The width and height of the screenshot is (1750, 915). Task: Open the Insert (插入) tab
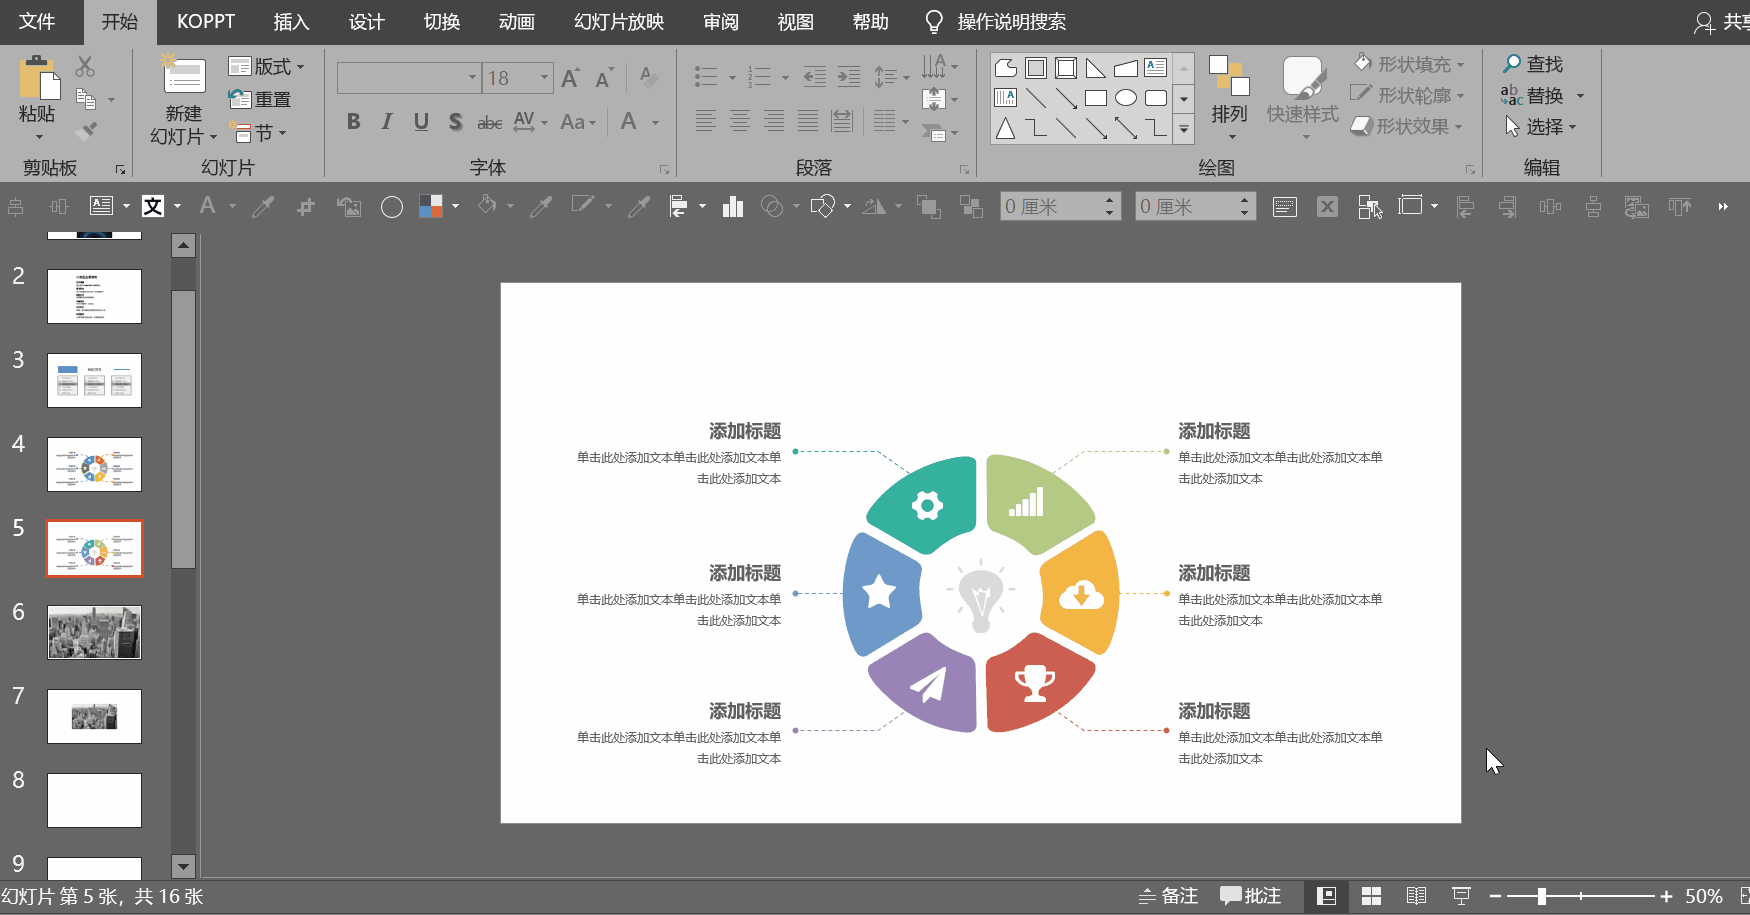click(291, 22)
